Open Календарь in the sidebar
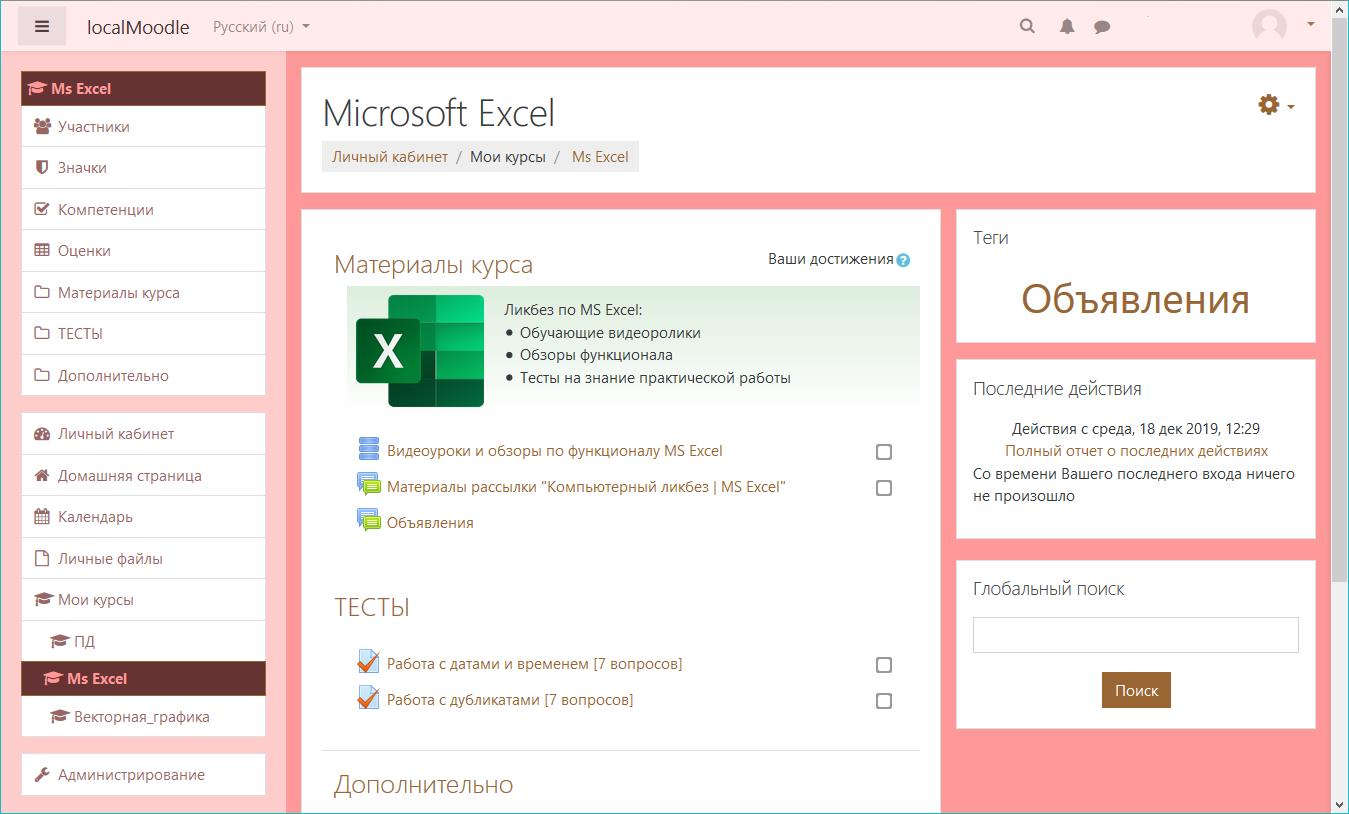This screenshot has width=1349, height=814. (x=143, y=517)
